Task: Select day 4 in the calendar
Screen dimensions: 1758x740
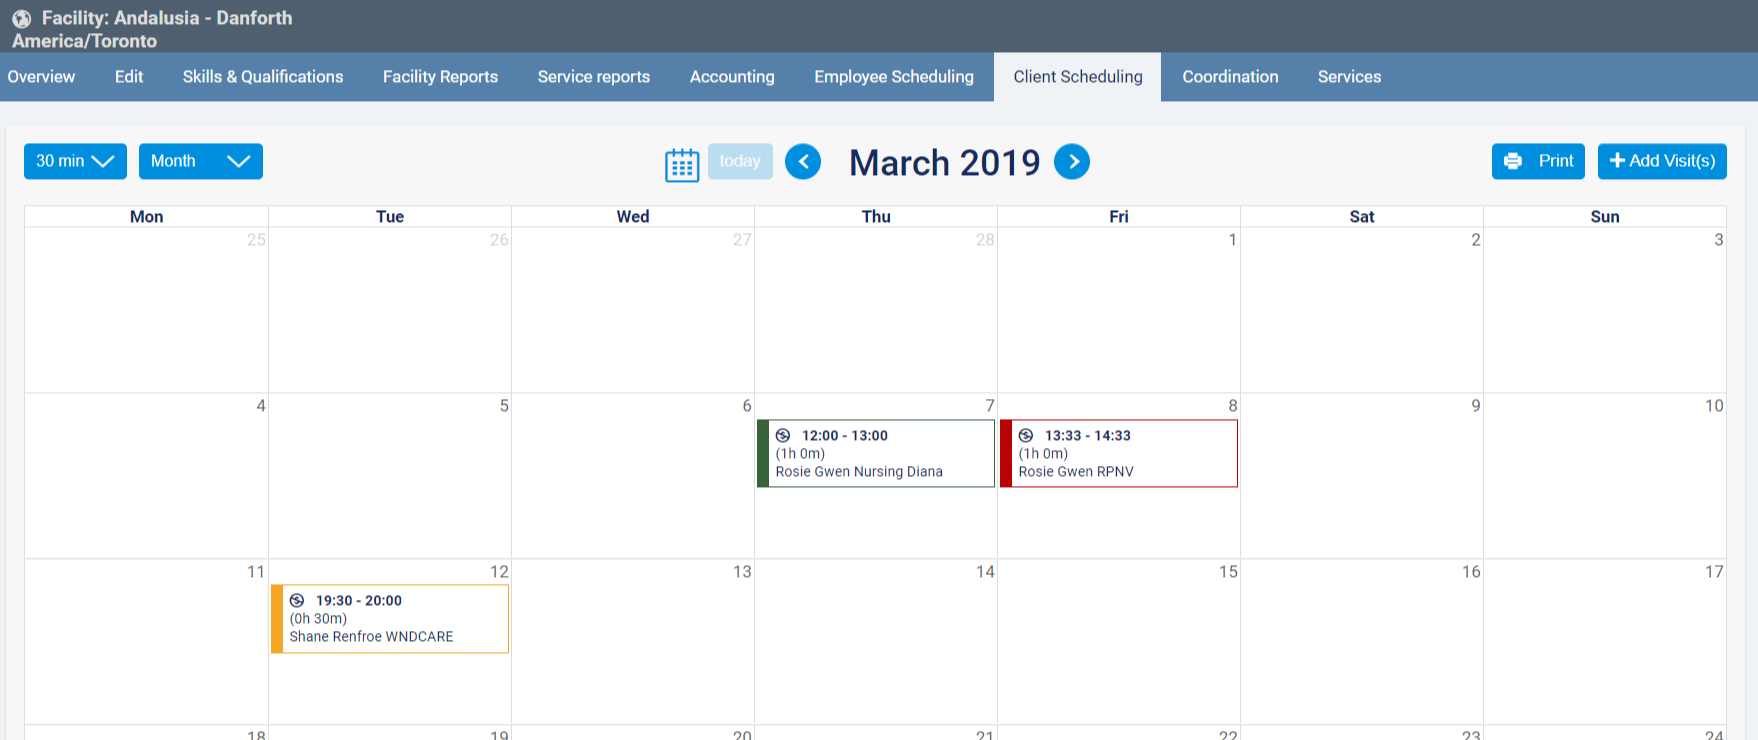Action: tap(260, 406)
